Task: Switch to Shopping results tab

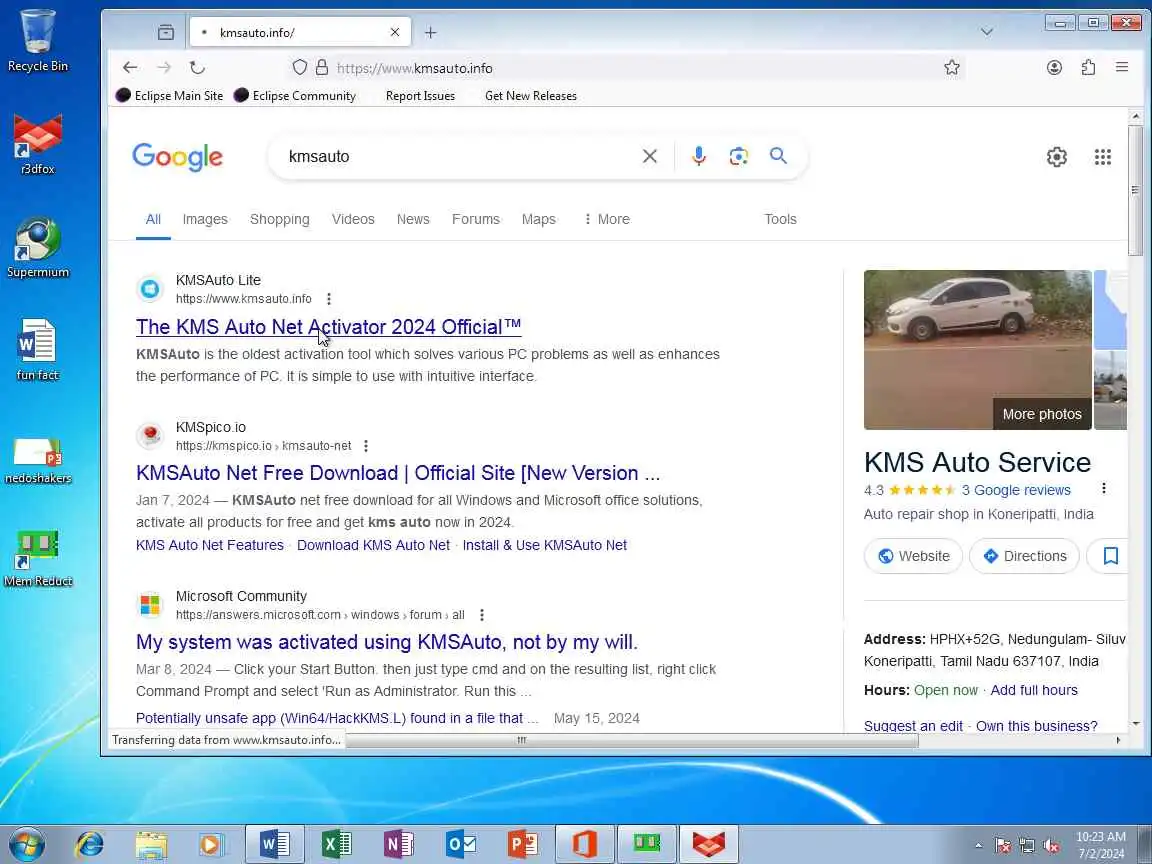Action: coord(279,219)
